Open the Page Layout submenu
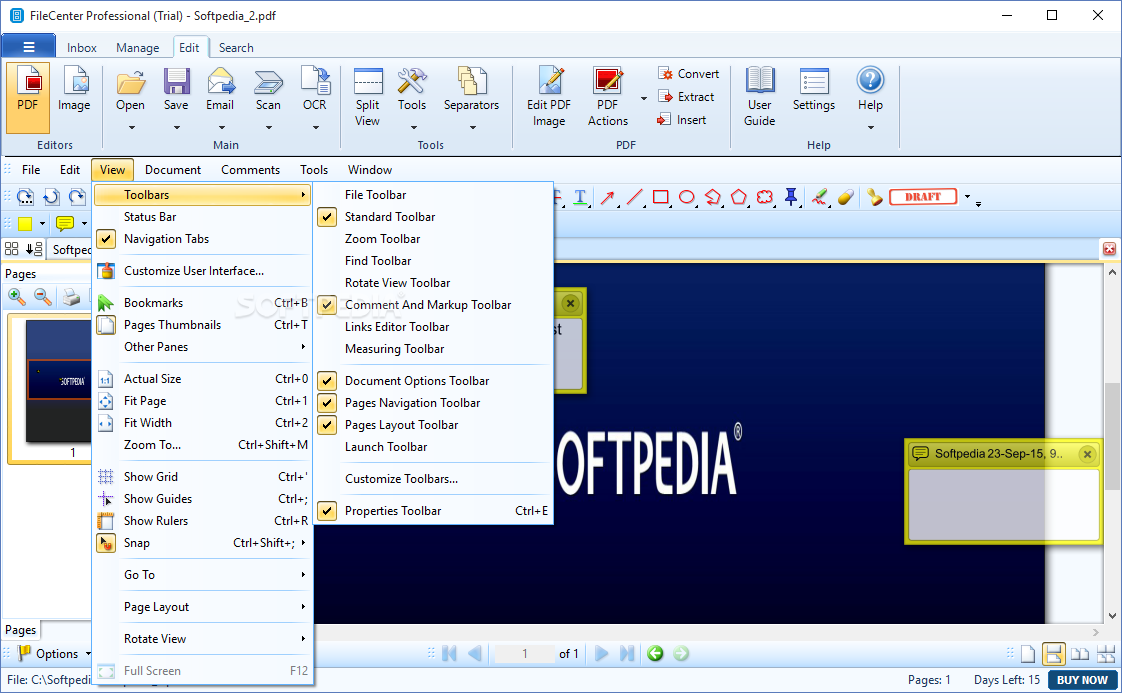Viewport: 1122px width, 693px height. (x=203, y=607)
